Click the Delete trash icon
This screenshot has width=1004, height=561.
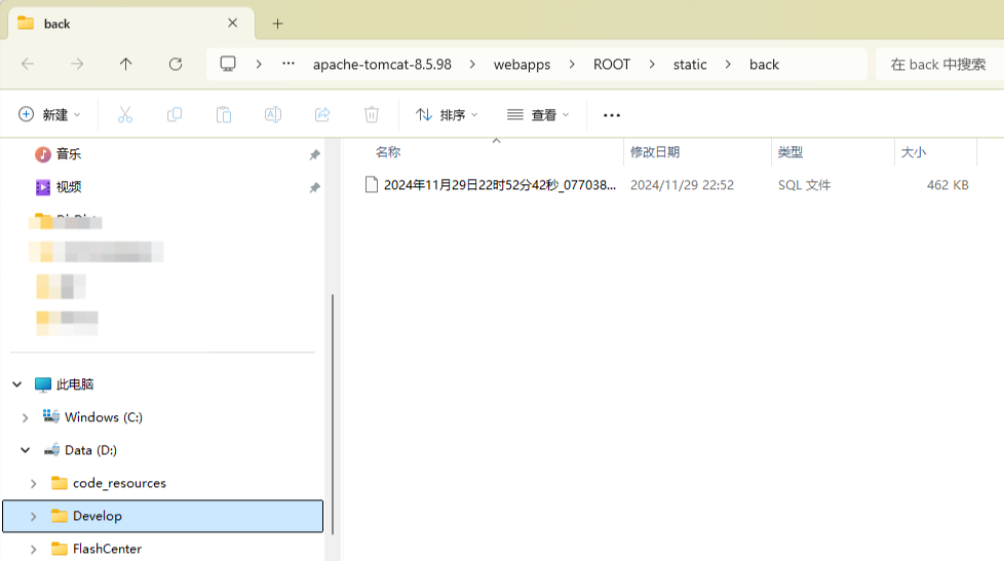371,115
